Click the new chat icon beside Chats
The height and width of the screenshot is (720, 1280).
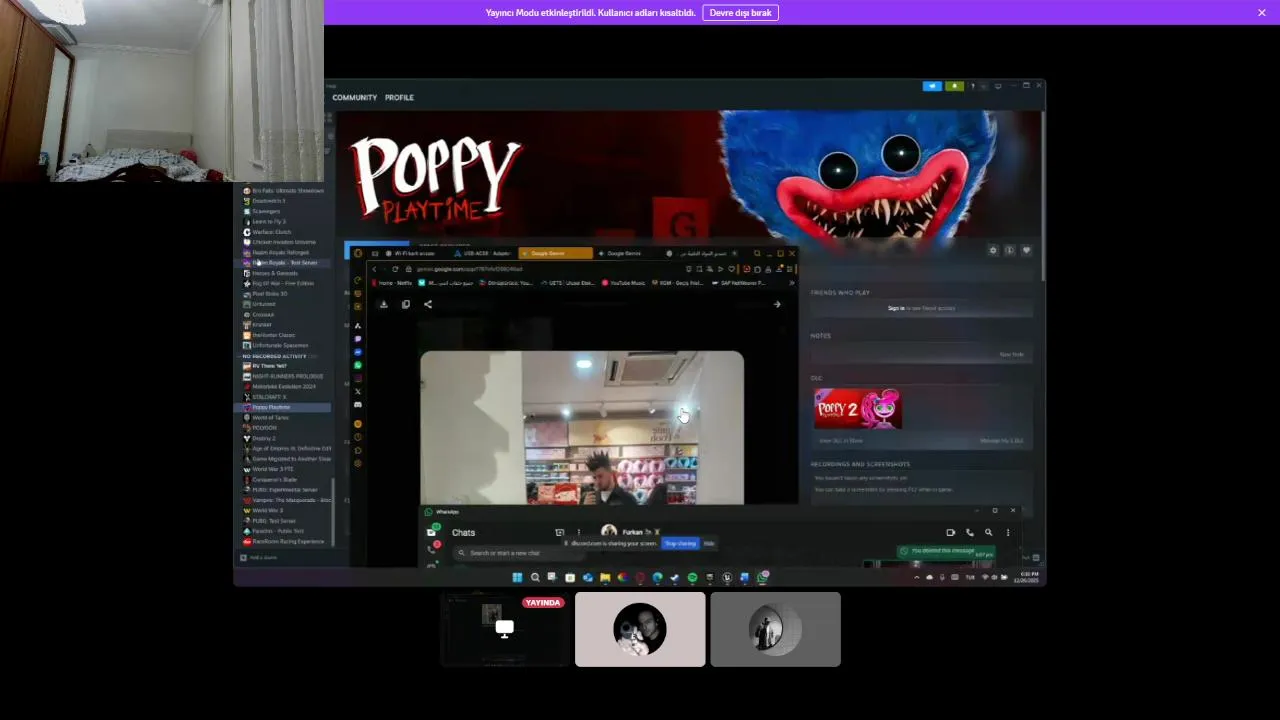pyautogui.click(x=559, y=533)
